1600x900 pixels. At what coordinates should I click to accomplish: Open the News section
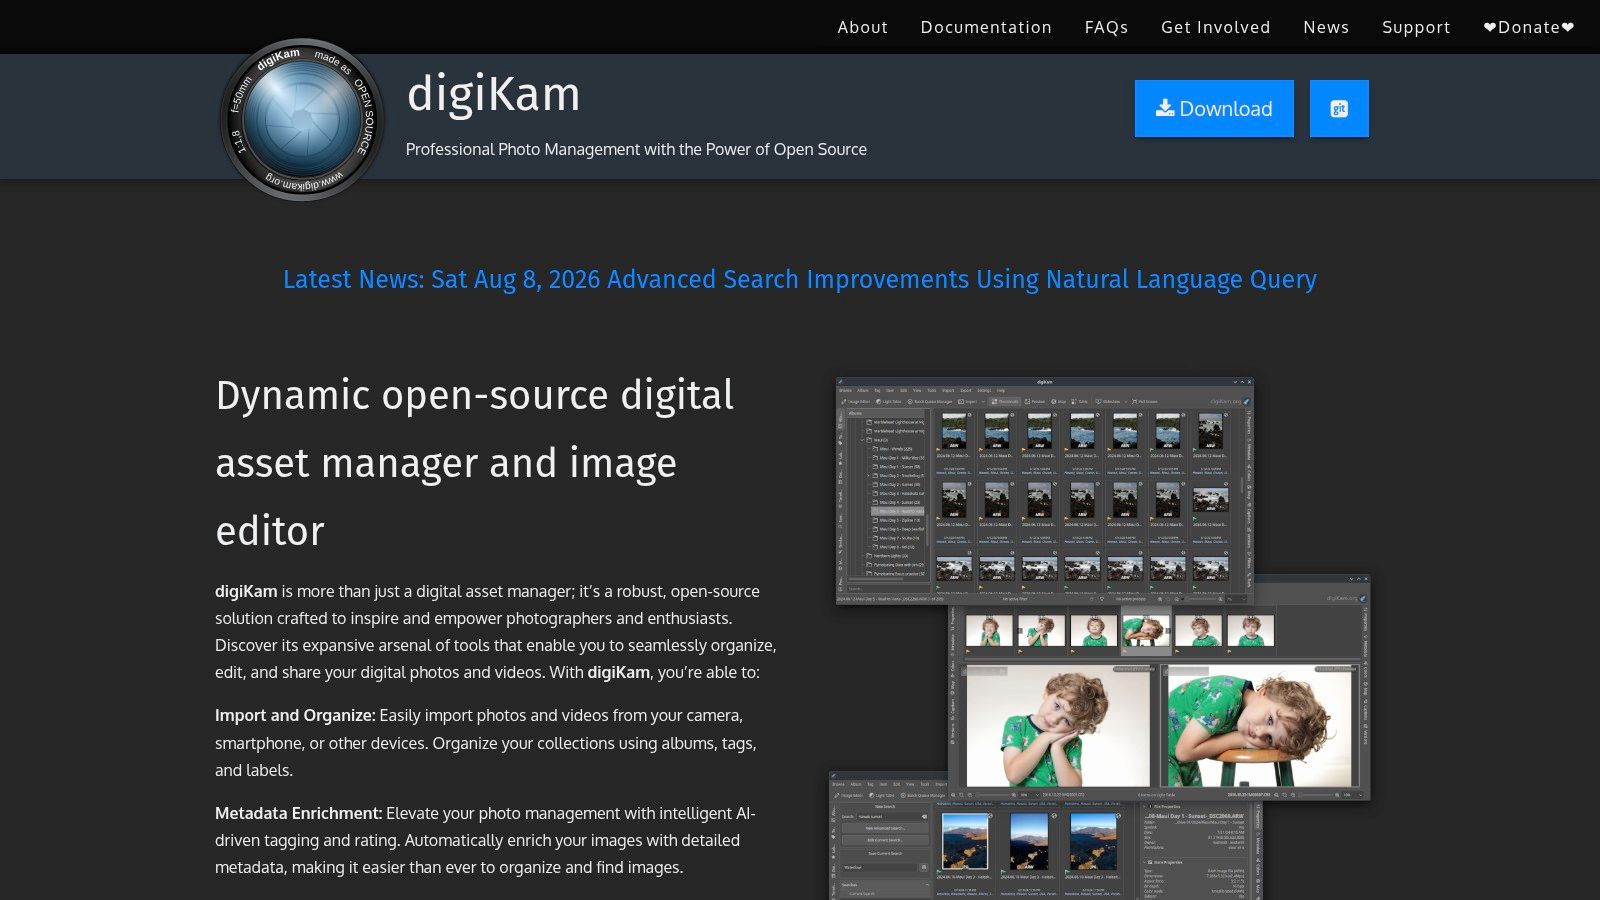[1326, 27]
